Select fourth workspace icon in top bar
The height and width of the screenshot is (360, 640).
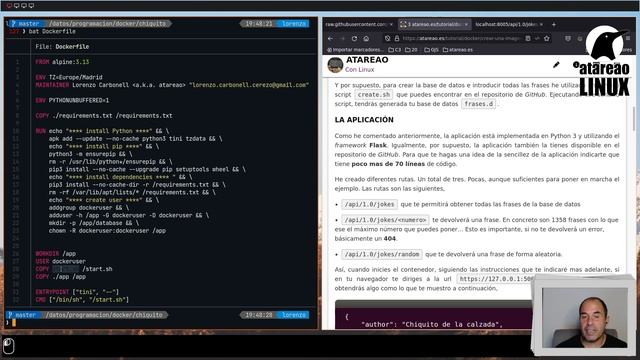[x=31, y=6]
